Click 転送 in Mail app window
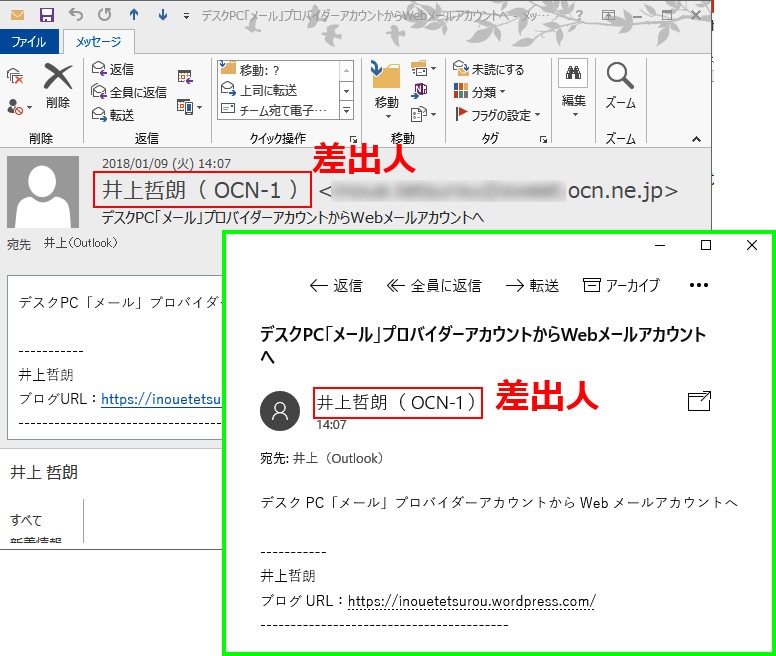The image size is (776, 656). point(532,285)
